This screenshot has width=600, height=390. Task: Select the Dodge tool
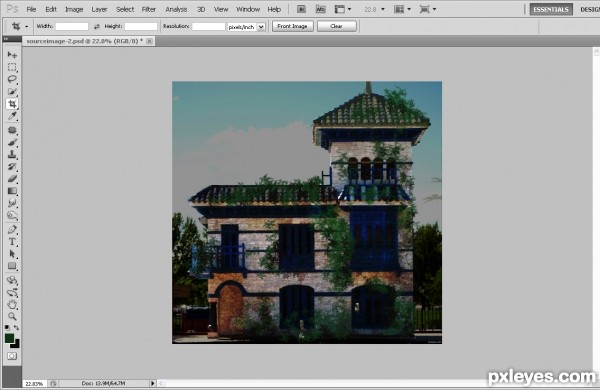point(12,215)
